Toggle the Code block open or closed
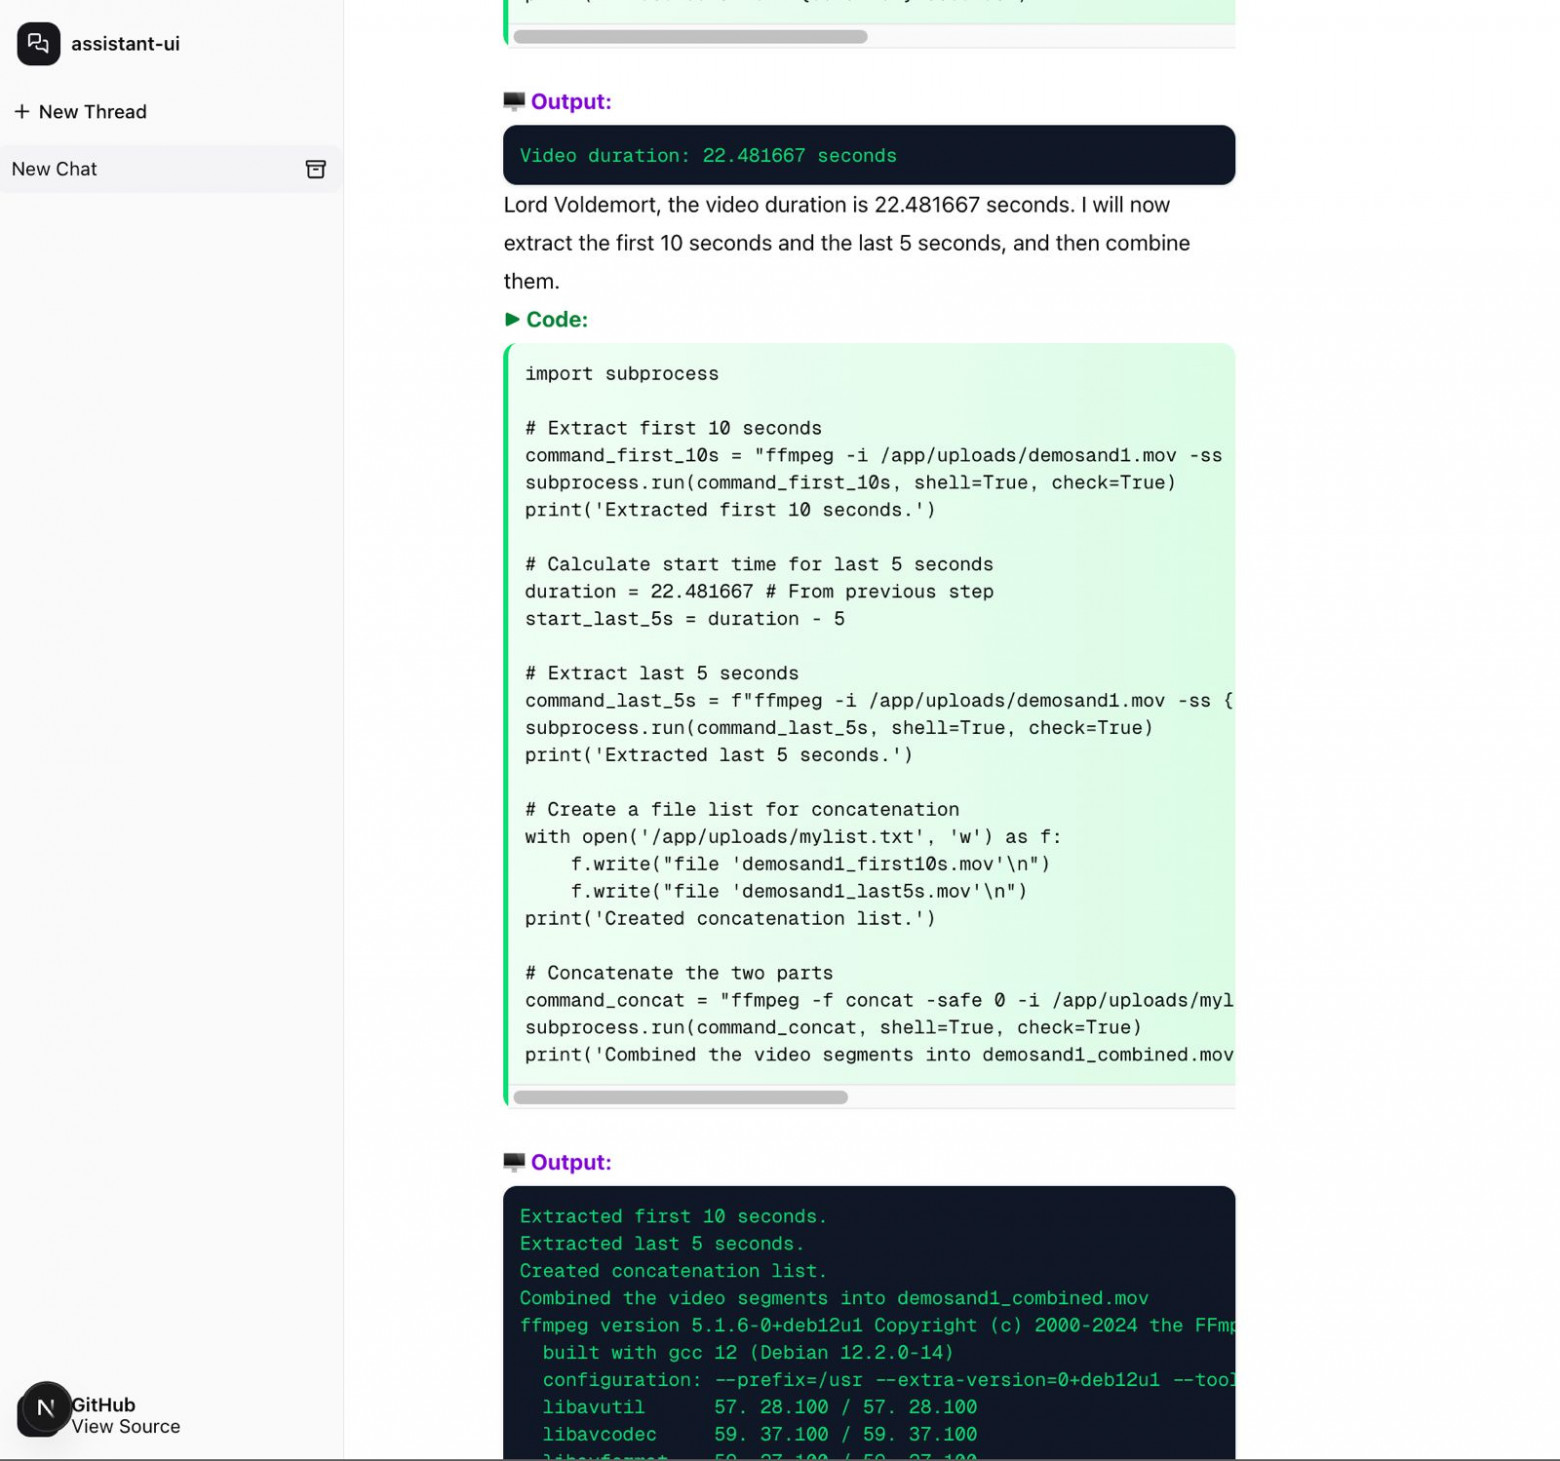This screenshot has width=1560, height=1461. coord(548,319)
